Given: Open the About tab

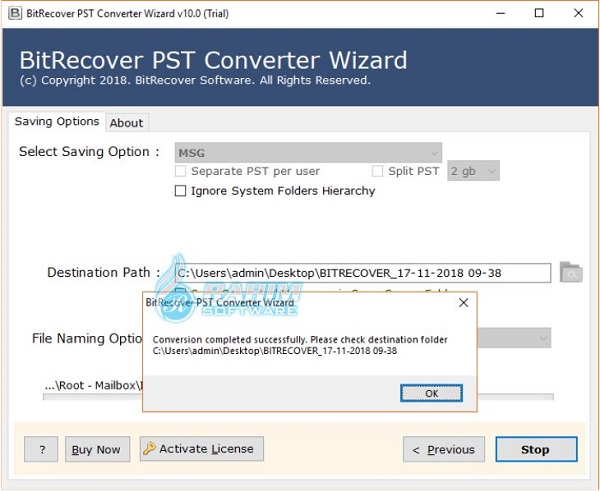Looking at the screenshot, I should [126, 123].
